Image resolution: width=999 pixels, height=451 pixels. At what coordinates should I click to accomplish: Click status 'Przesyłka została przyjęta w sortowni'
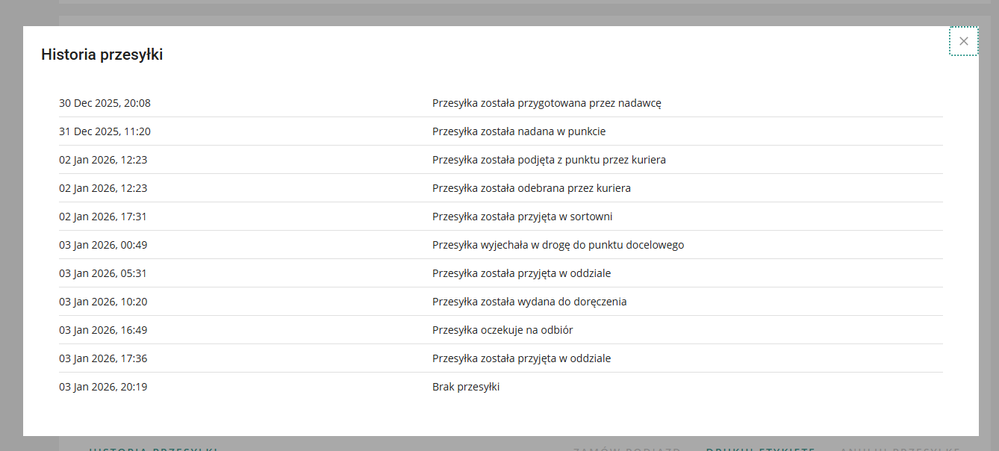coord(522,216)
